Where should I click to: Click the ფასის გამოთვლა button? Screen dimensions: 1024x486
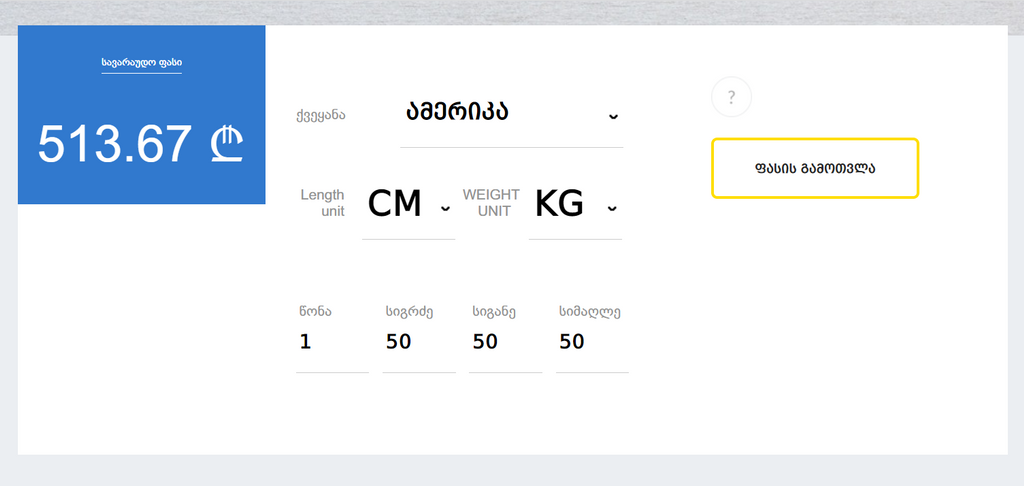[x=815, y=168]
